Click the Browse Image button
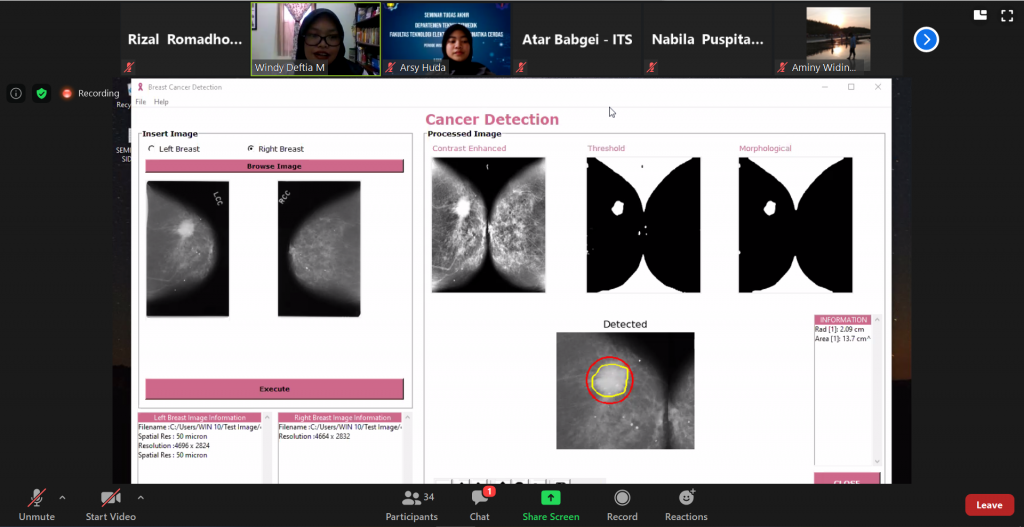This screenshot has width=1024, height=527. [x=274, y=166]
